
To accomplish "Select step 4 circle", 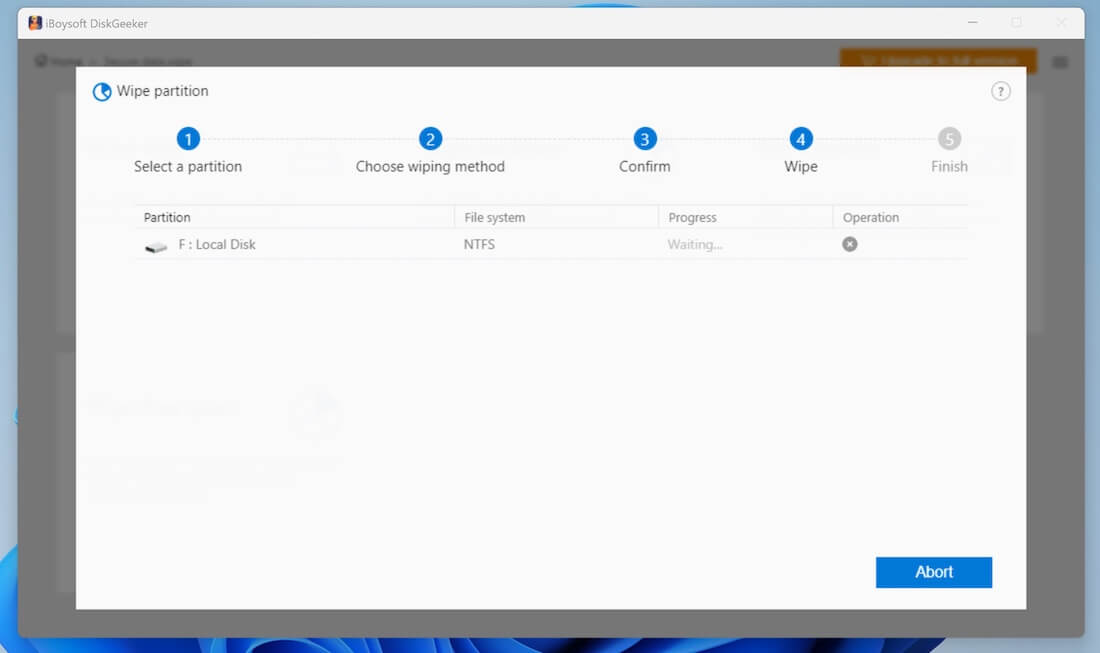I will coord(800,139).
